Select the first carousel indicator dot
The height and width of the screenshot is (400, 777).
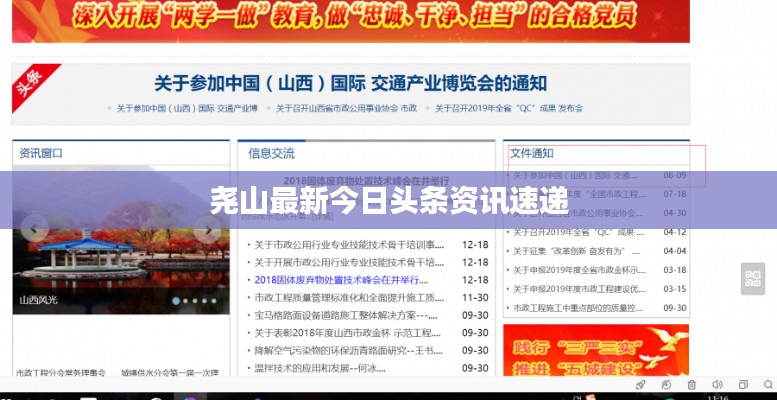point(176,301)
